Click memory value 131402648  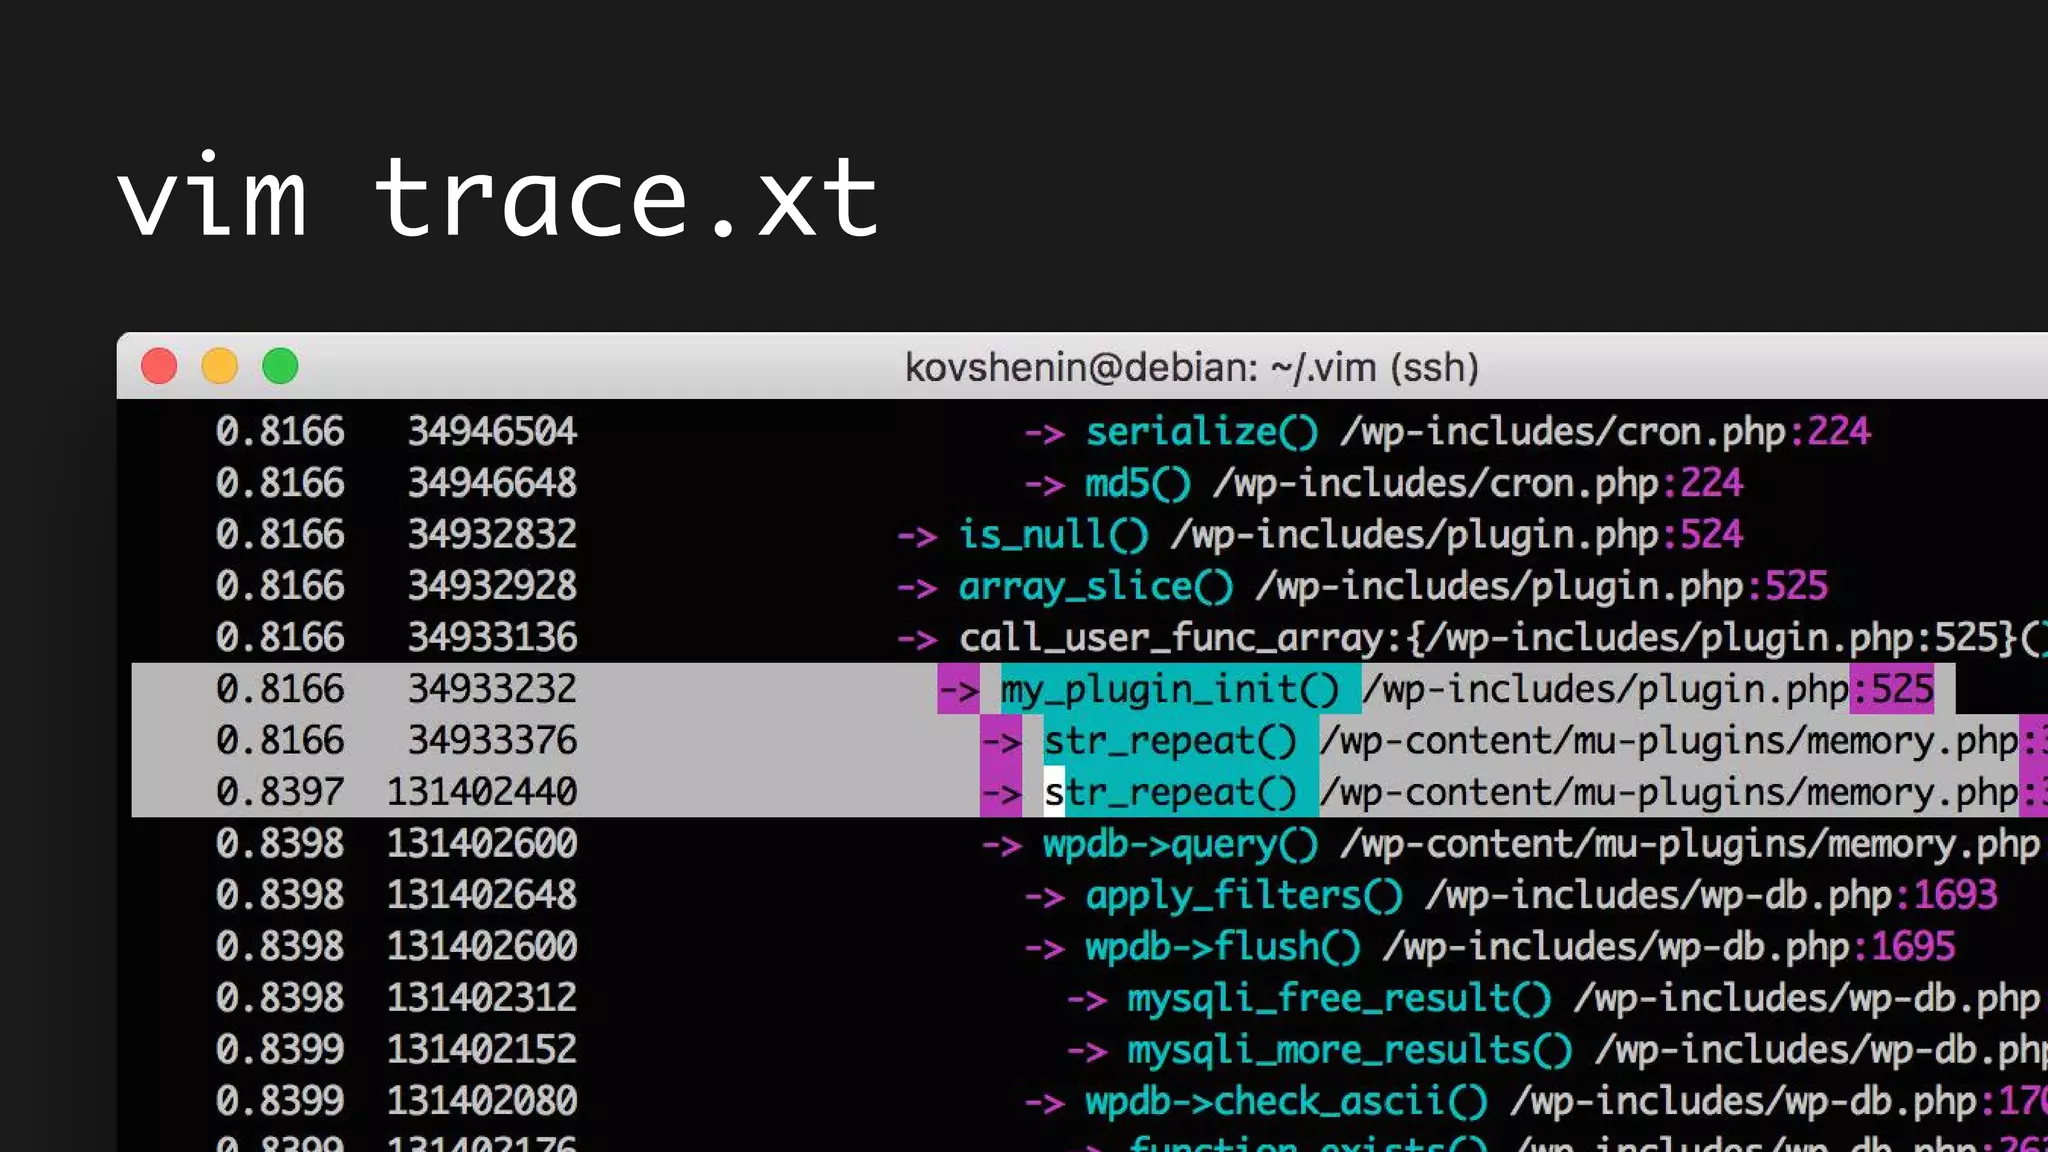pyautogui.click(x=482, y=895)
